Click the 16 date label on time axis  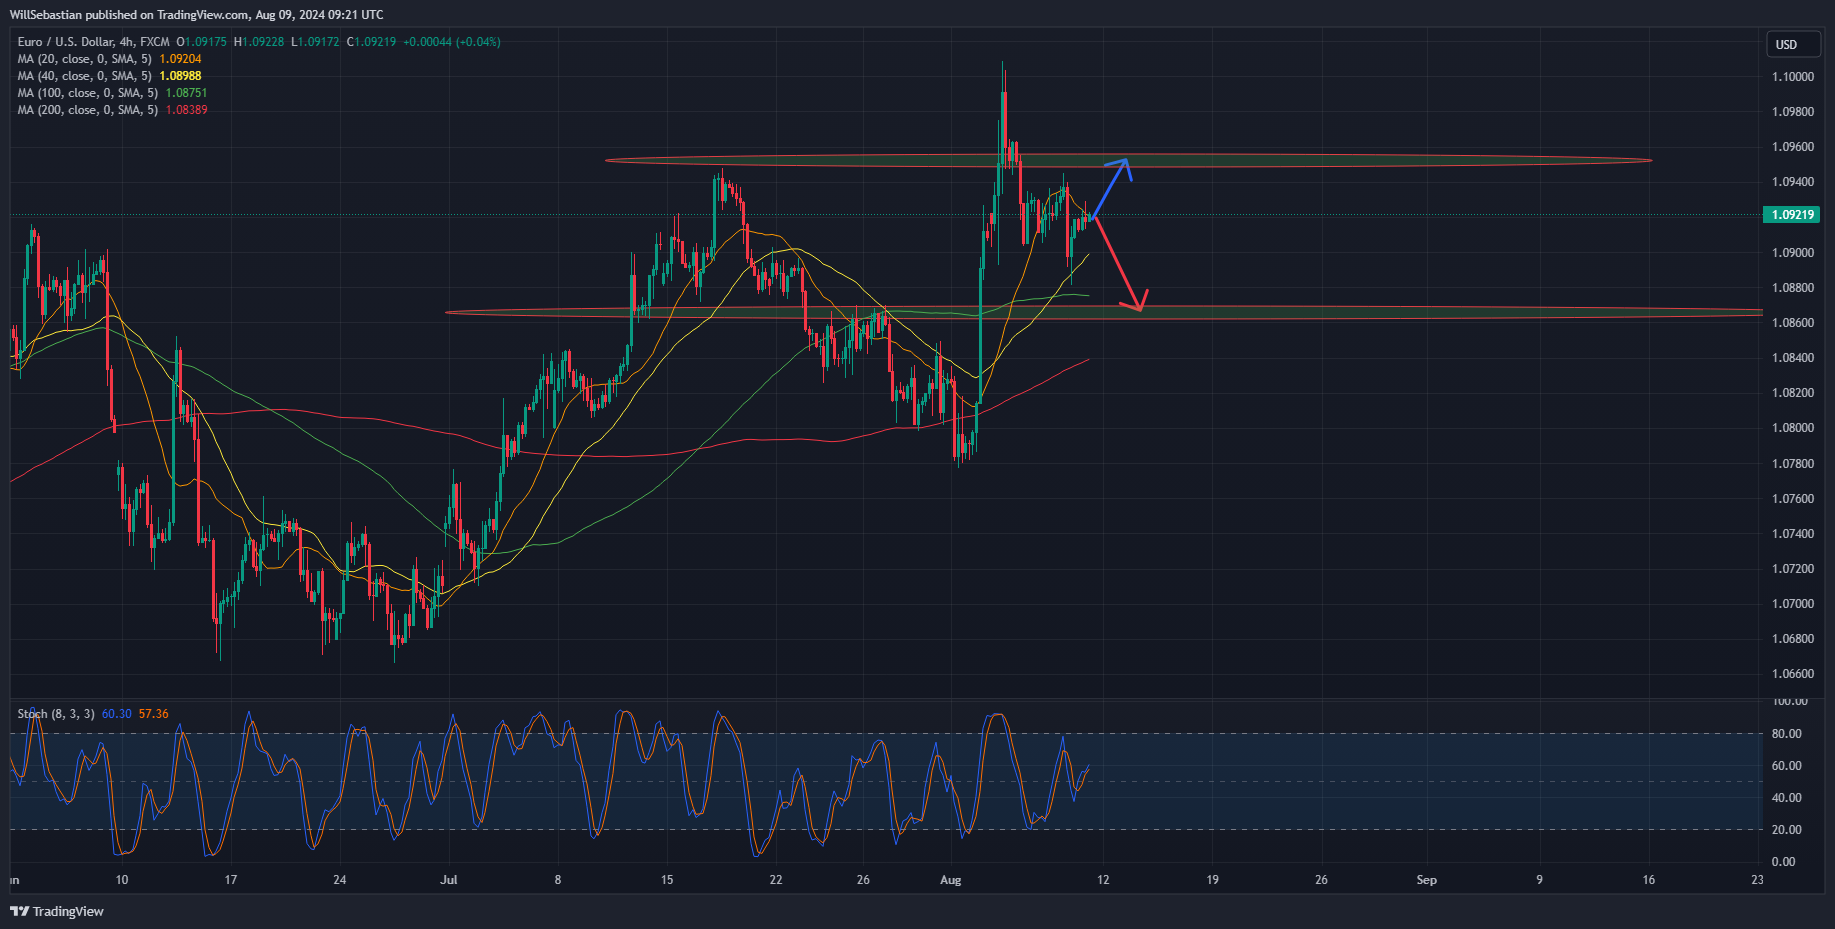click(1648, 880)
